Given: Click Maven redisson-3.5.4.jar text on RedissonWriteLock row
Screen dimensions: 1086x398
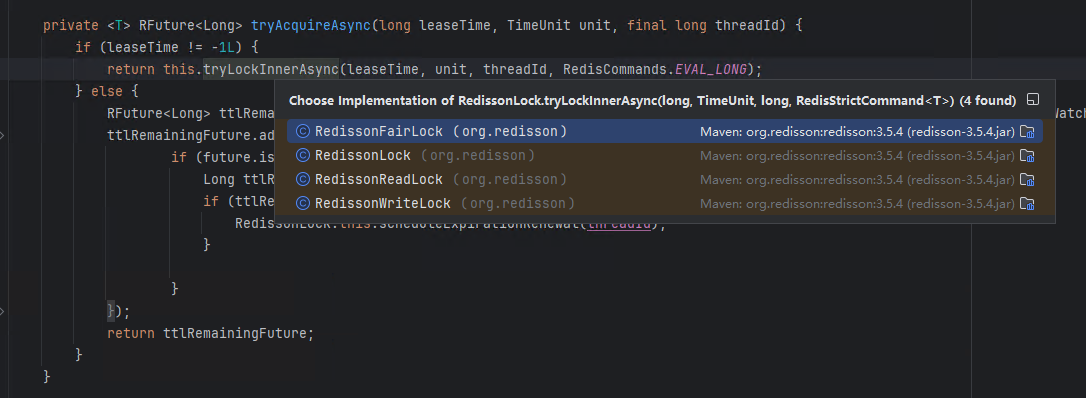Looking at the screenshot, I should click(x=857, y=203).
